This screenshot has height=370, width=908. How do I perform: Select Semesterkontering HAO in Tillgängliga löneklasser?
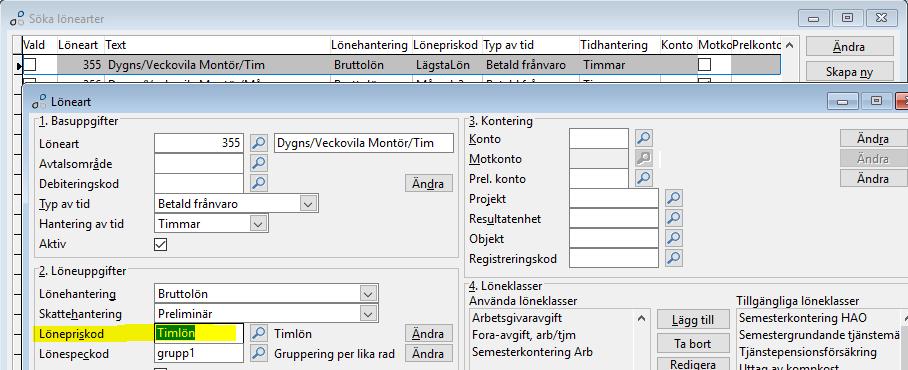(803, 318)
